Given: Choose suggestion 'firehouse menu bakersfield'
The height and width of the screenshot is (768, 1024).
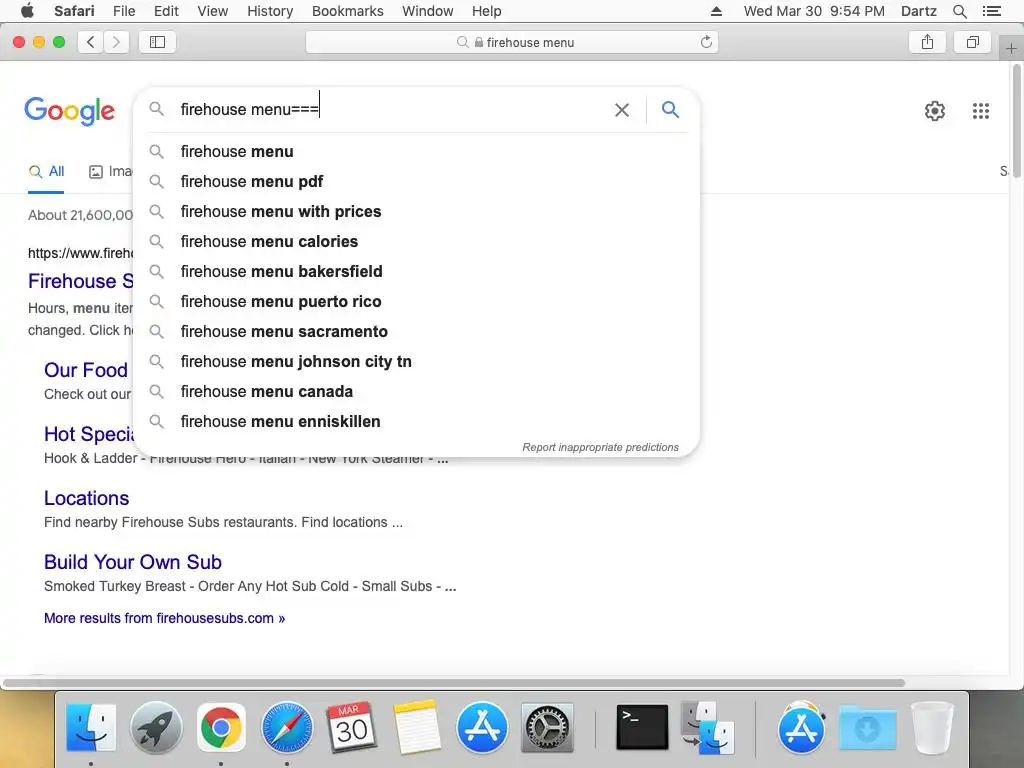Looking at the screenshot, I should [418, 272].
